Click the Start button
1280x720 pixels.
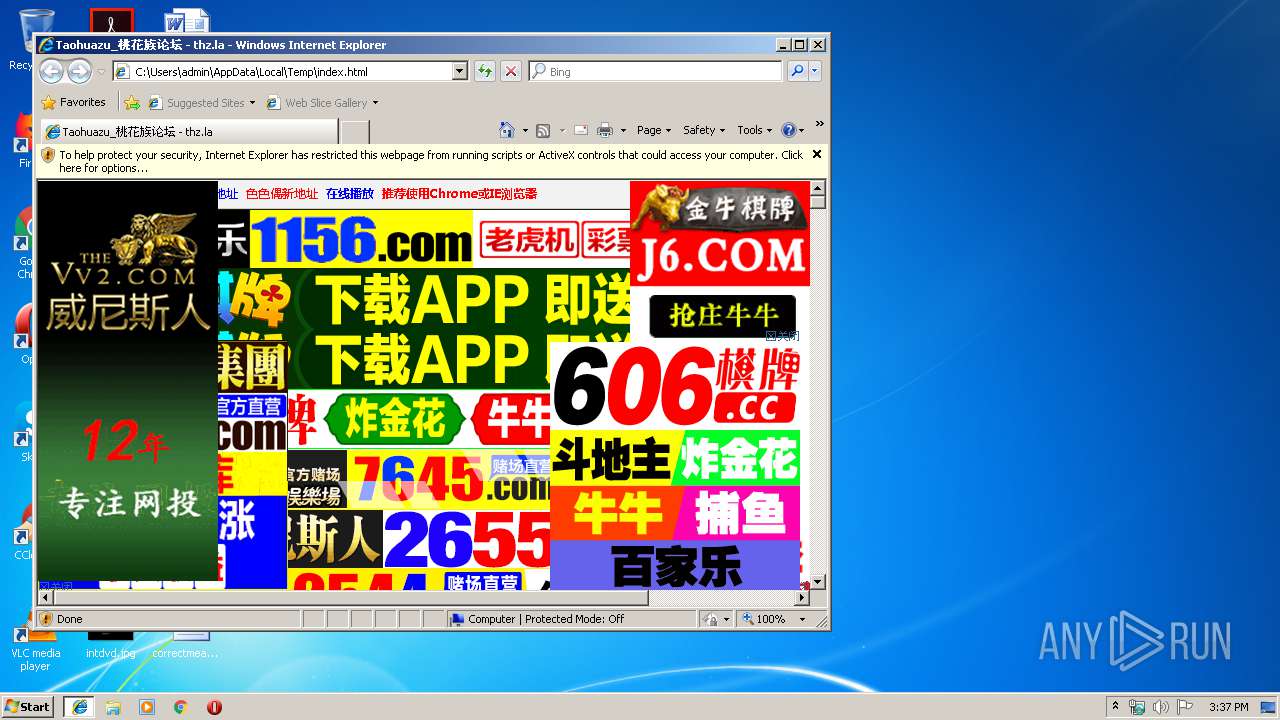[28, 707]
